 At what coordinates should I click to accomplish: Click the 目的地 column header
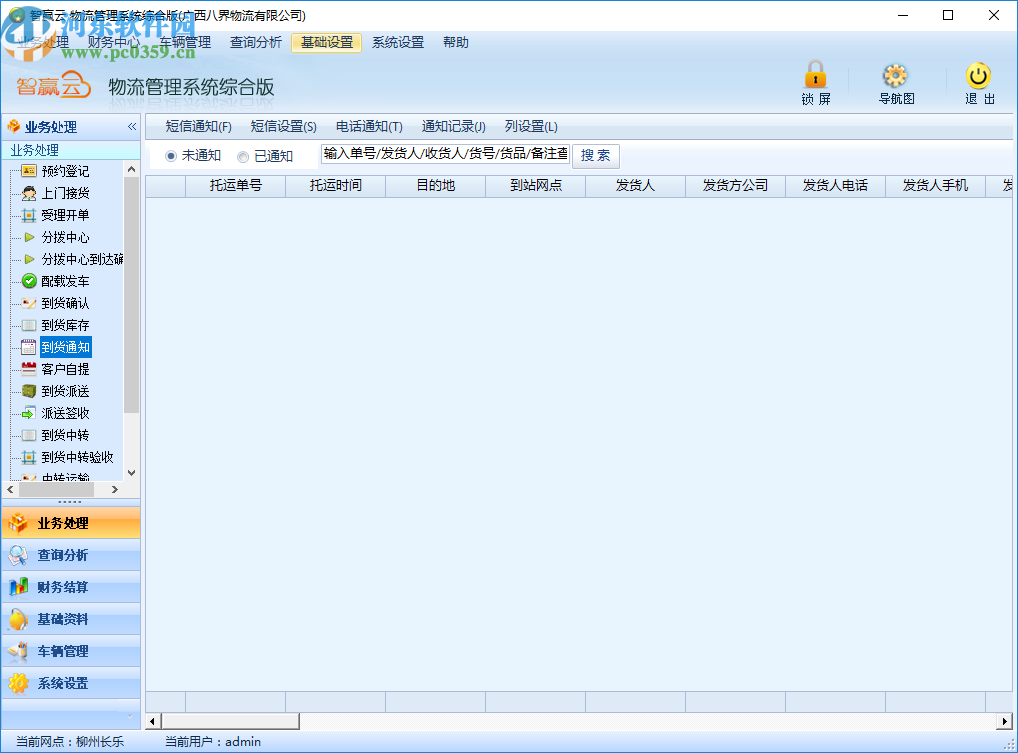coord(436,186)
